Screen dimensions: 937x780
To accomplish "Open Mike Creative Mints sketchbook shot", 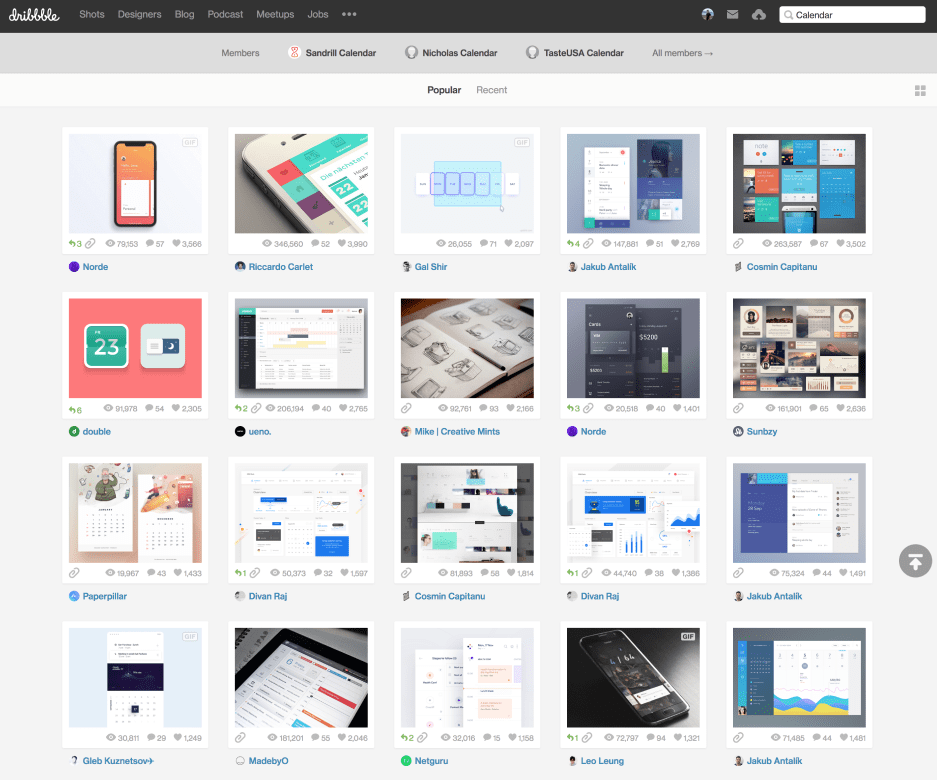I will [467, 348].
